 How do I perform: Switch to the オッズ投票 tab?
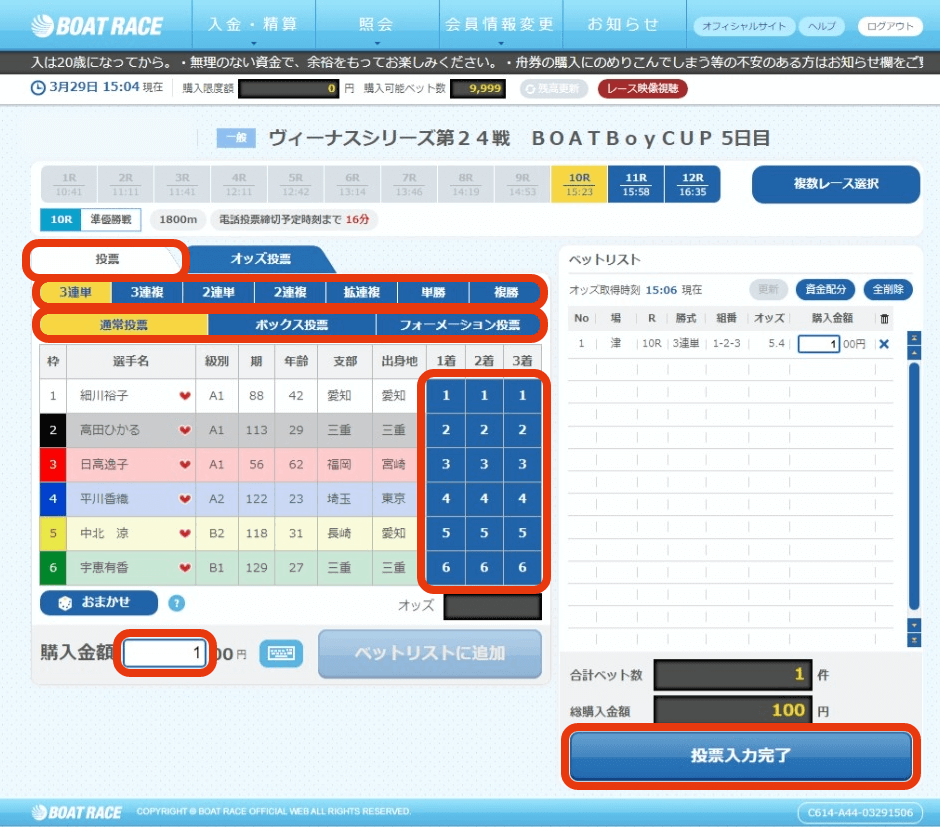click(x=261, y=259)
